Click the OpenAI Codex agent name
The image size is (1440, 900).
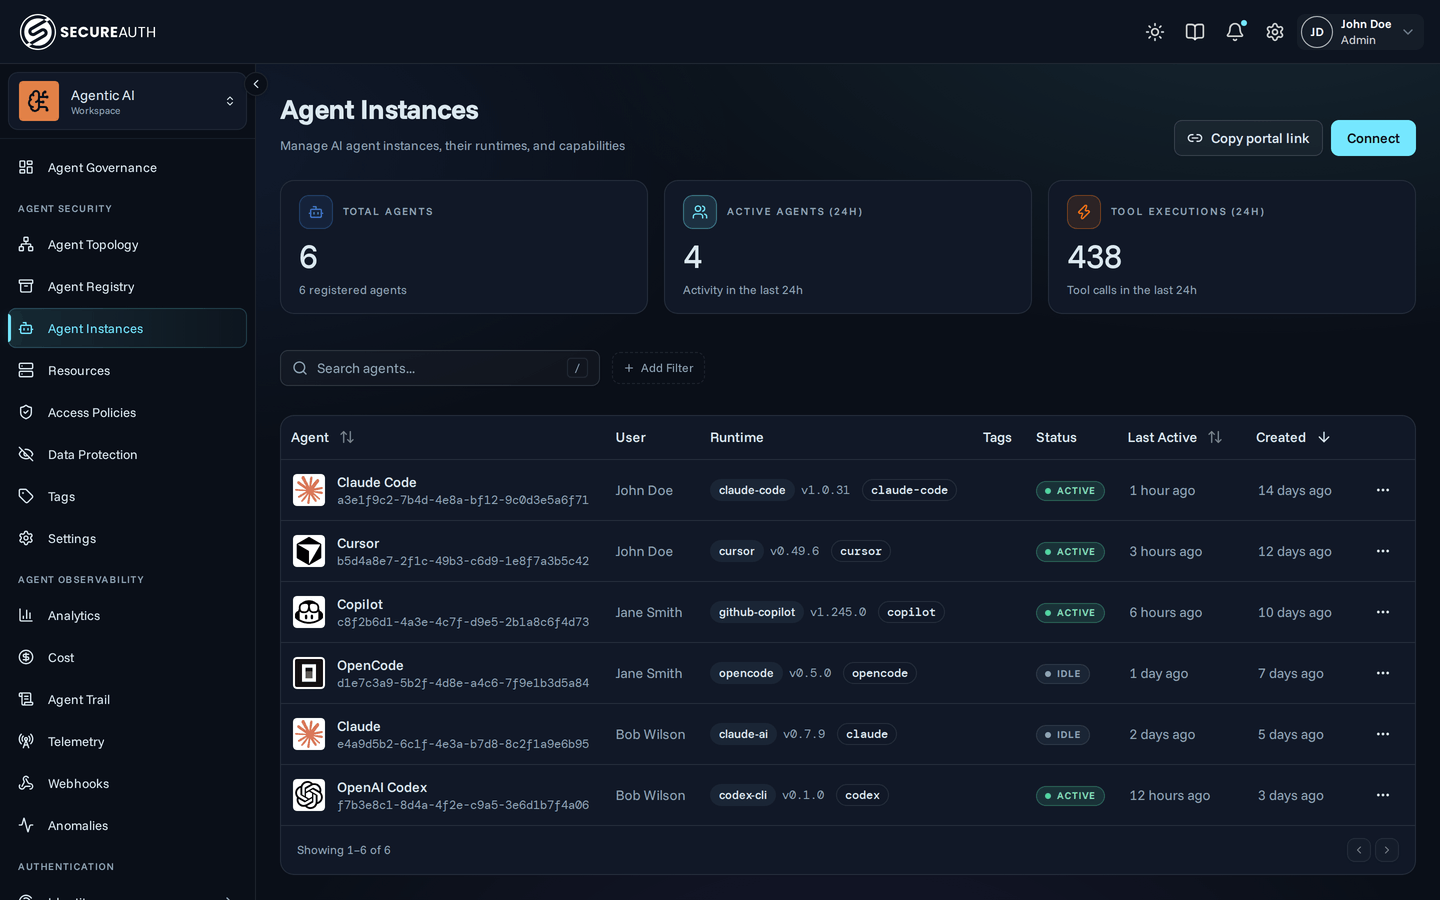click(382, 787)
